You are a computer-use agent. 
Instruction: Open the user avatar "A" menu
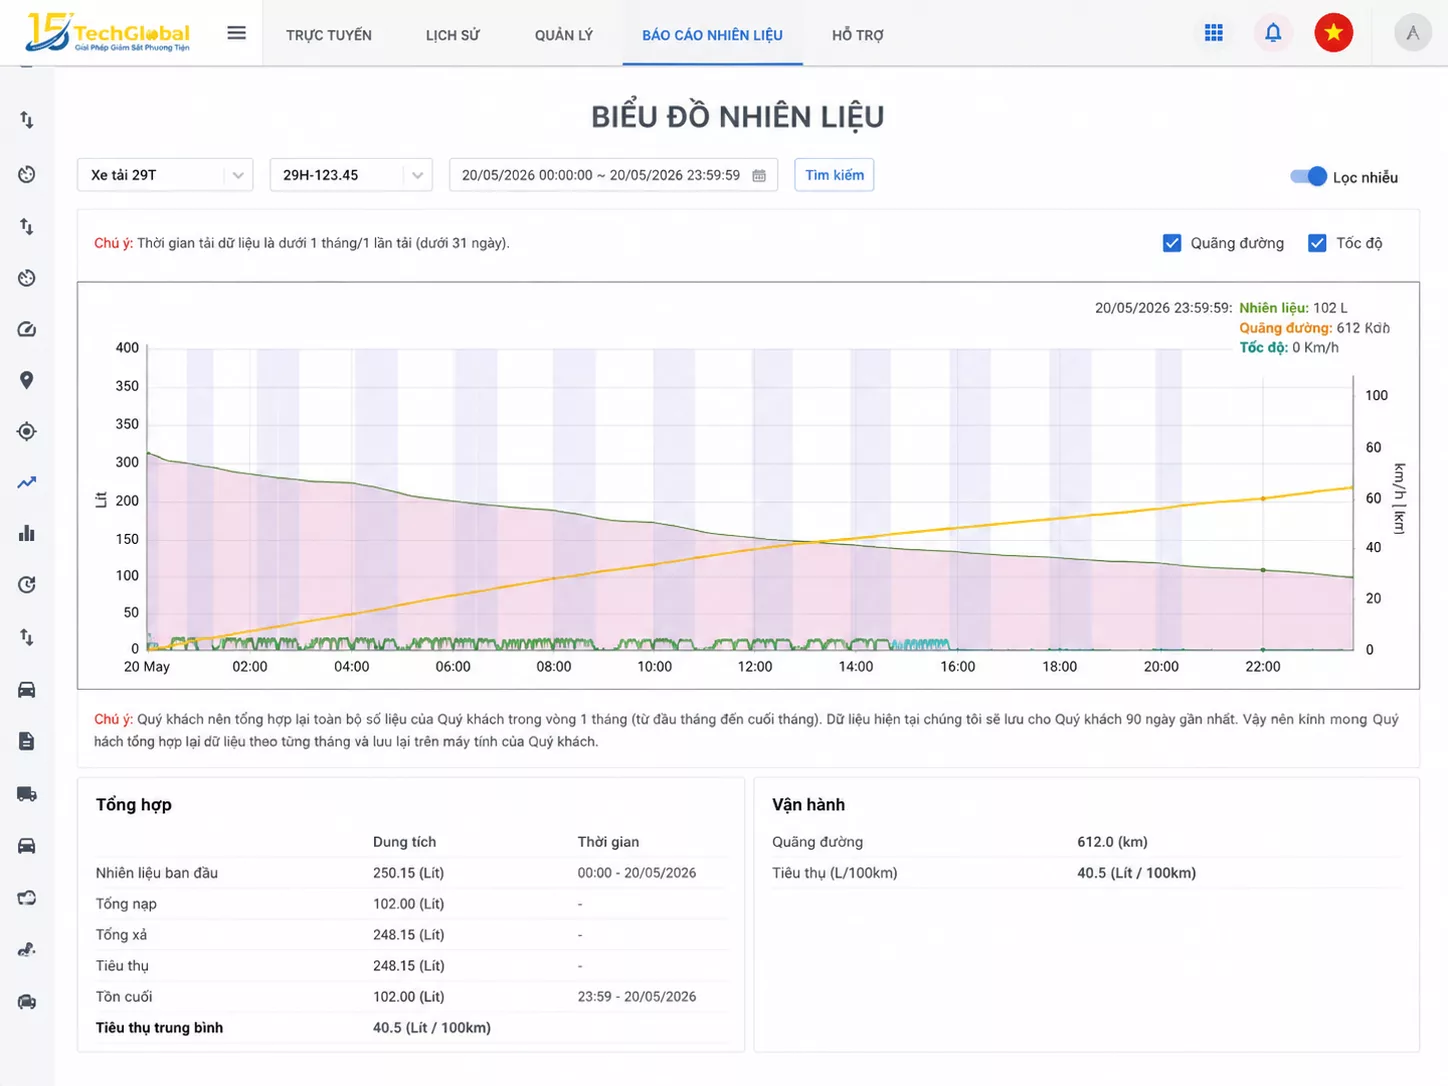[x=1413, y=33]
